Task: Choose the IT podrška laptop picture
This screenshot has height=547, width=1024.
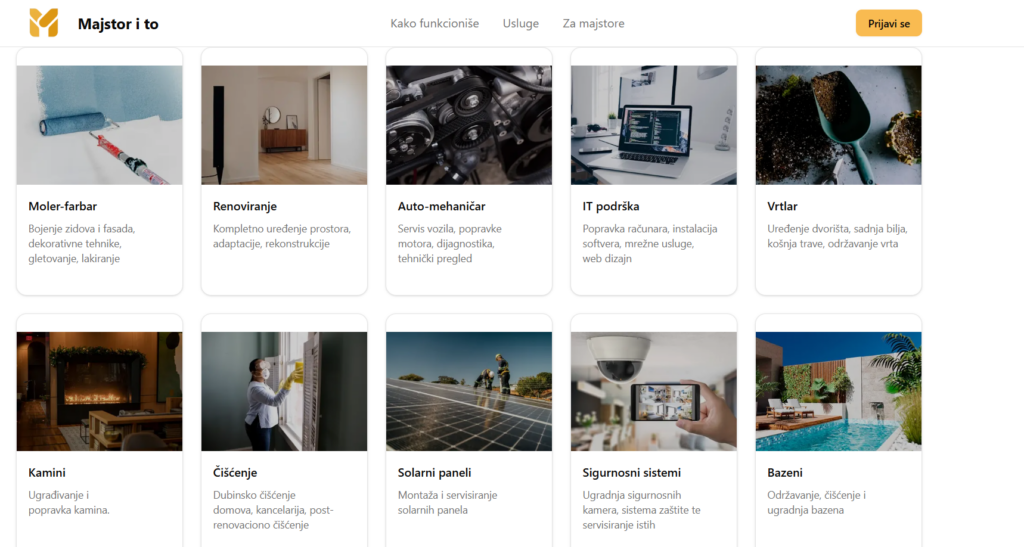Action: 653,125
